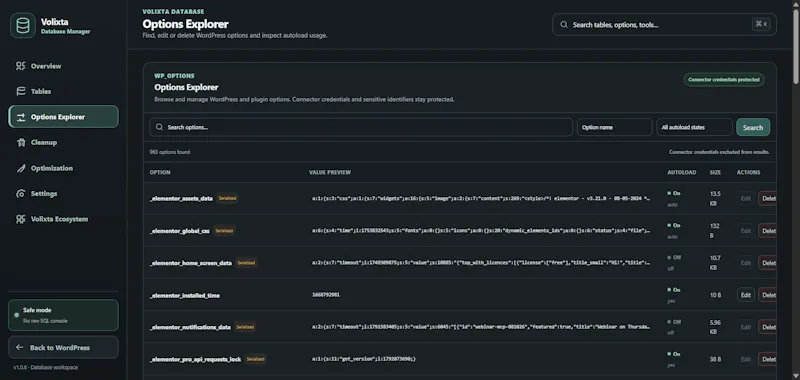Open Volixta Ecosystem in the sidebar

63,219
